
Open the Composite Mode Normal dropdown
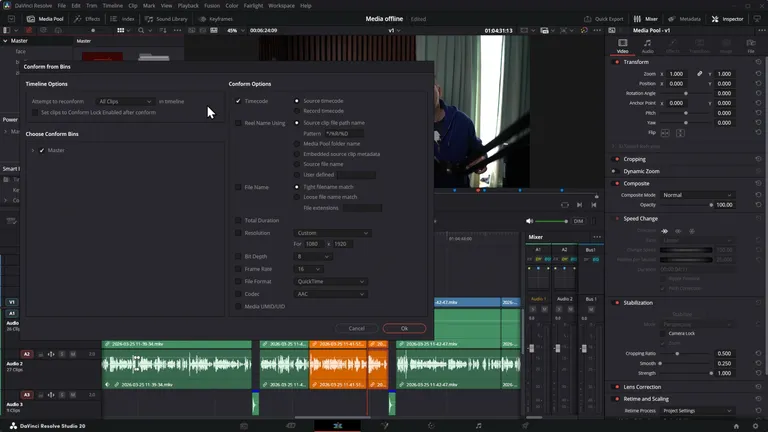[x=697, y=195]
